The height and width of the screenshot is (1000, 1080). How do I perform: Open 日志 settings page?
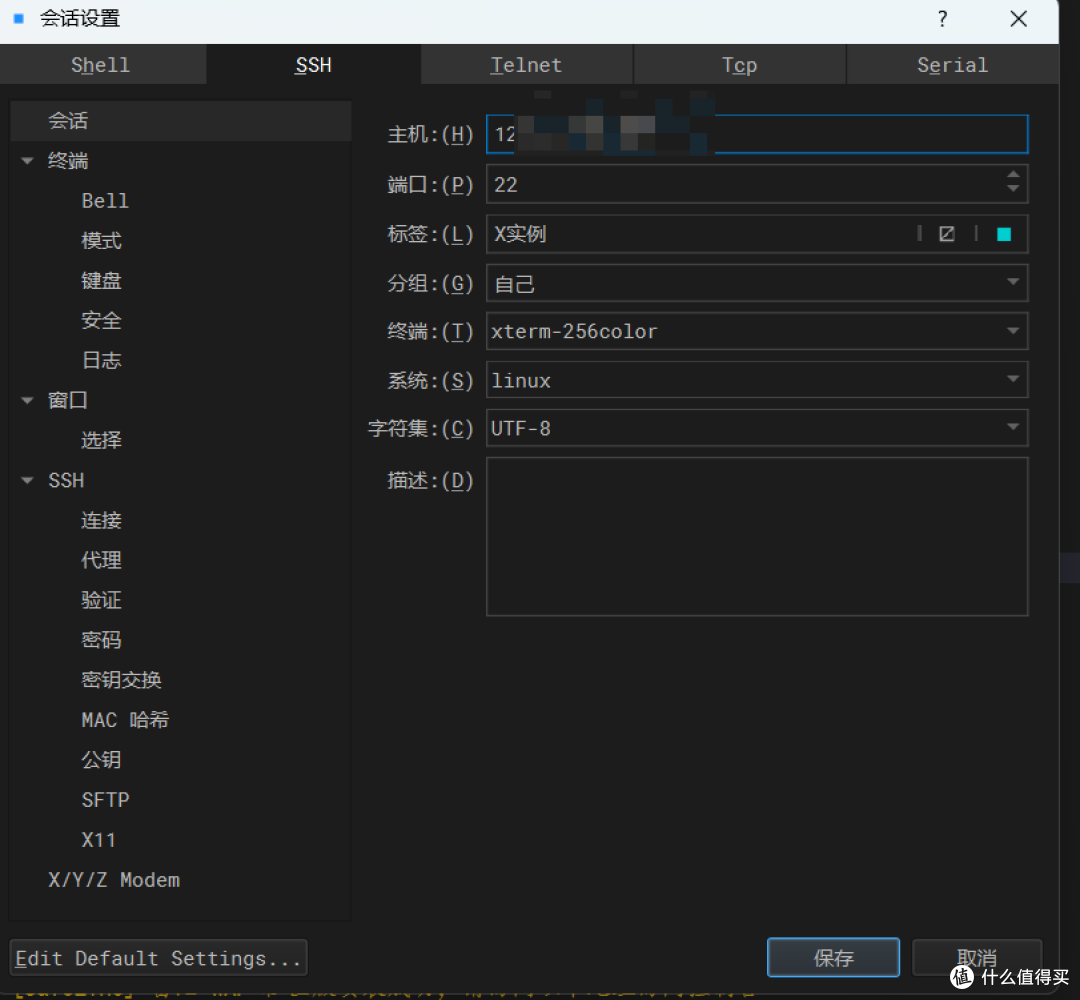pyautogui.click(x=101, y=360)
